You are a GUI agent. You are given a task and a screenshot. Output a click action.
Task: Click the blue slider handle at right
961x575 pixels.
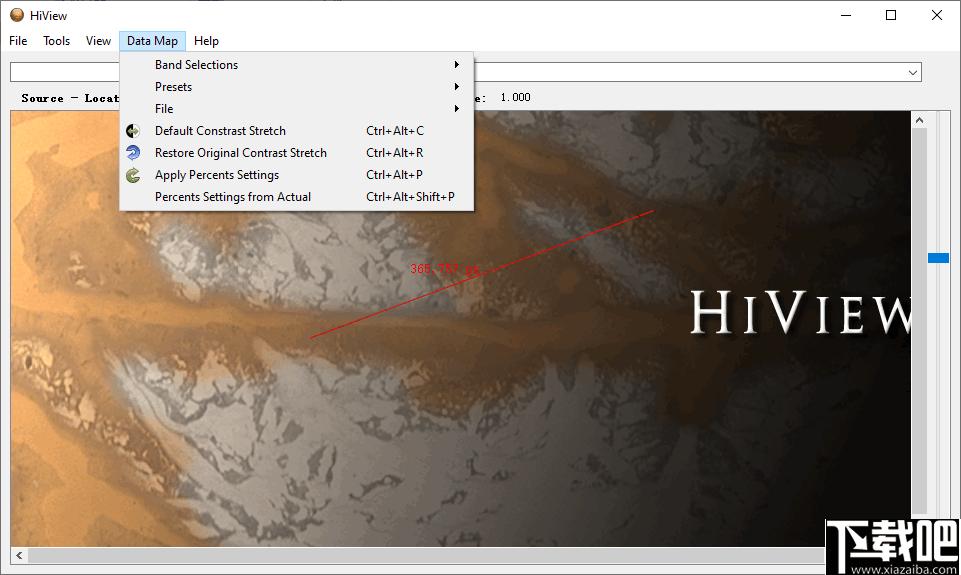[938, 258]
